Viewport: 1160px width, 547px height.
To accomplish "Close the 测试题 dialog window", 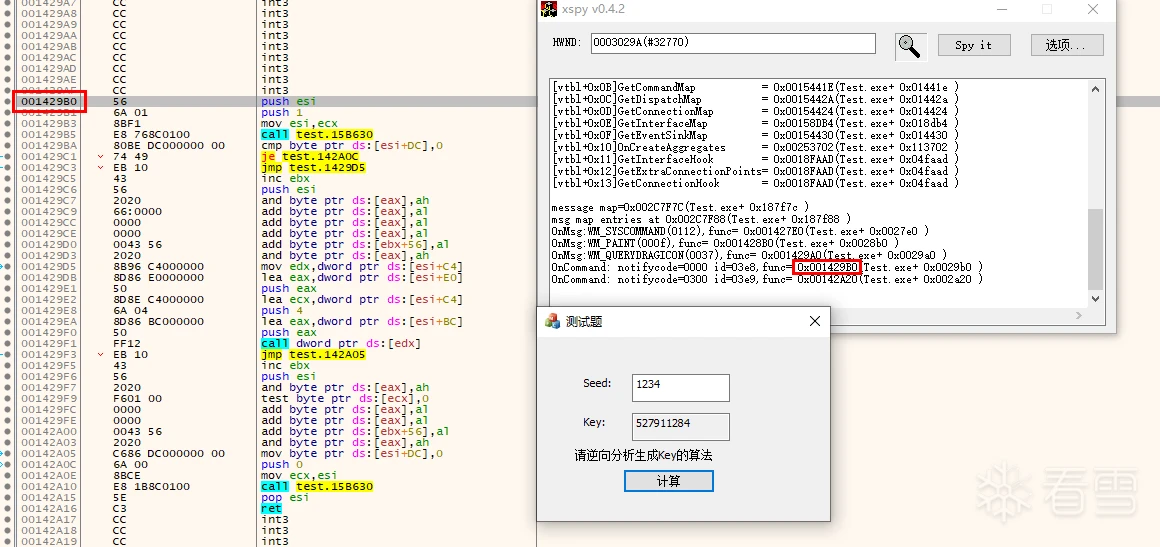I will (815, 322).
